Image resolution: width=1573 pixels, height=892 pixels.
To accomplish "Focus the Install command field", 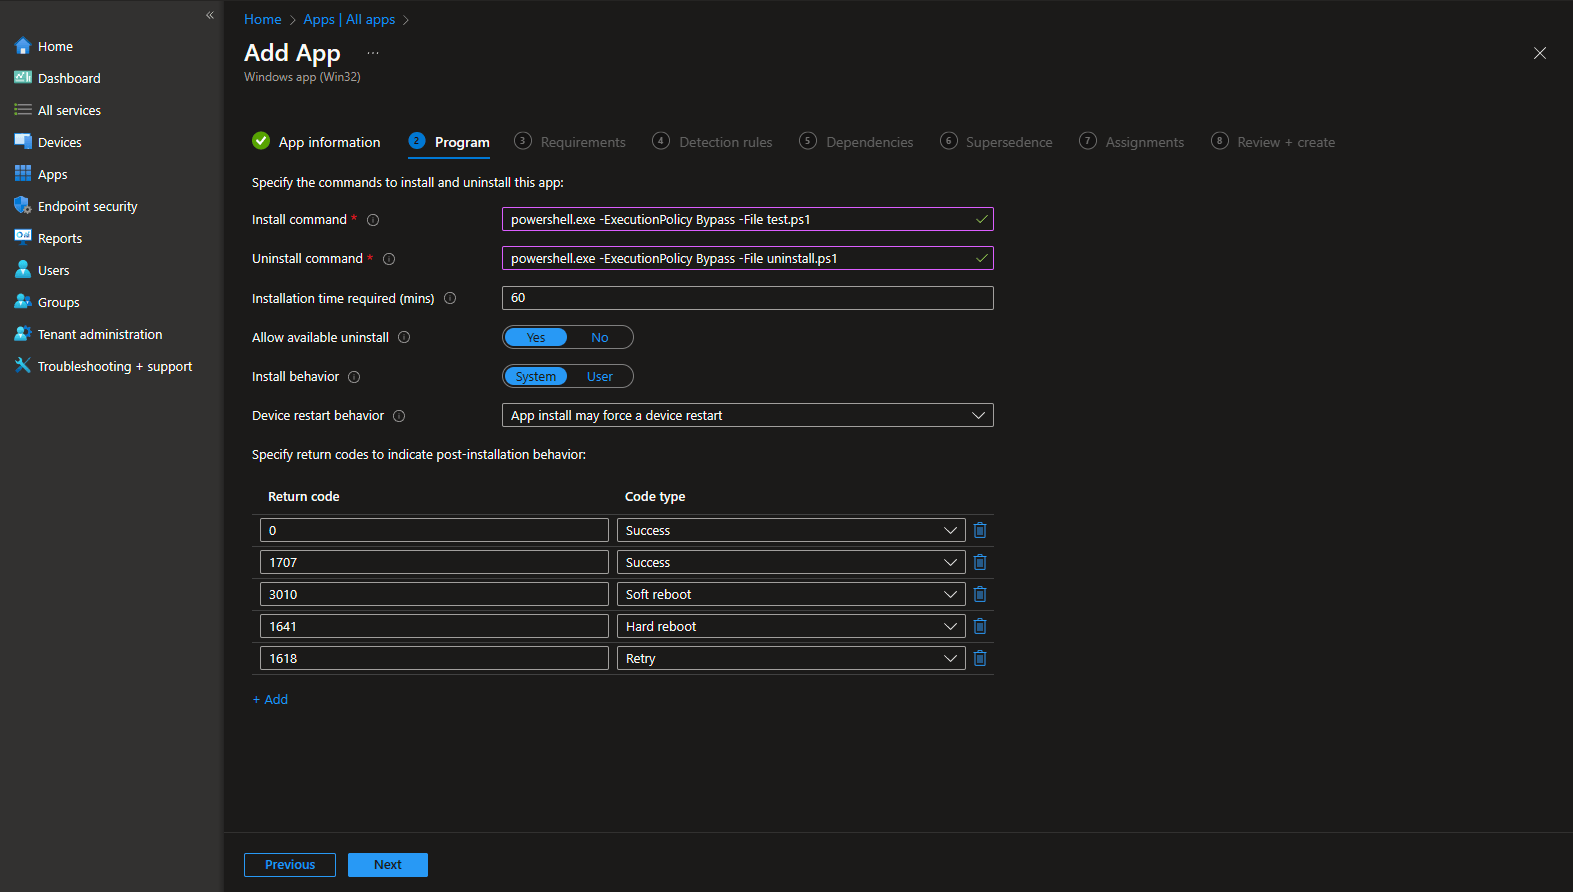I will pyautogui.click(x=748, y=219).
